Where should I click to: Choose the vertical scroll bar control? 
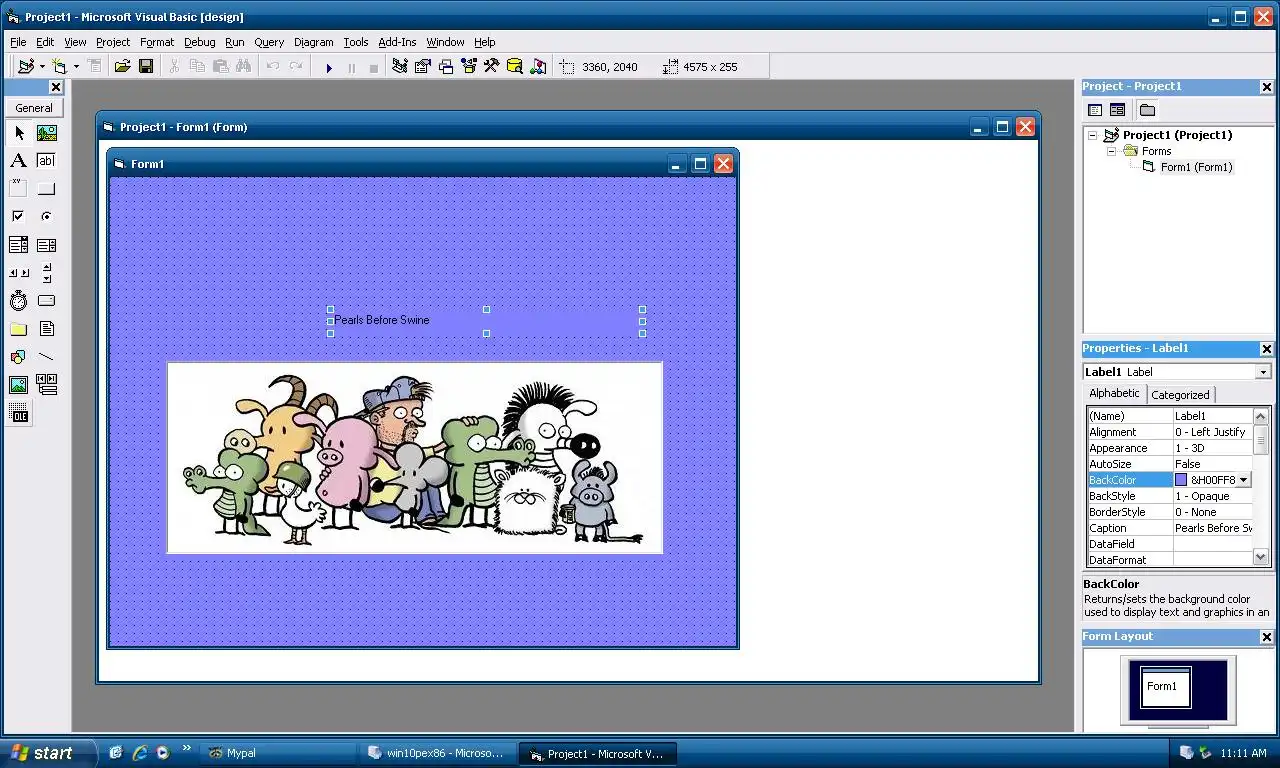[47, 273]
